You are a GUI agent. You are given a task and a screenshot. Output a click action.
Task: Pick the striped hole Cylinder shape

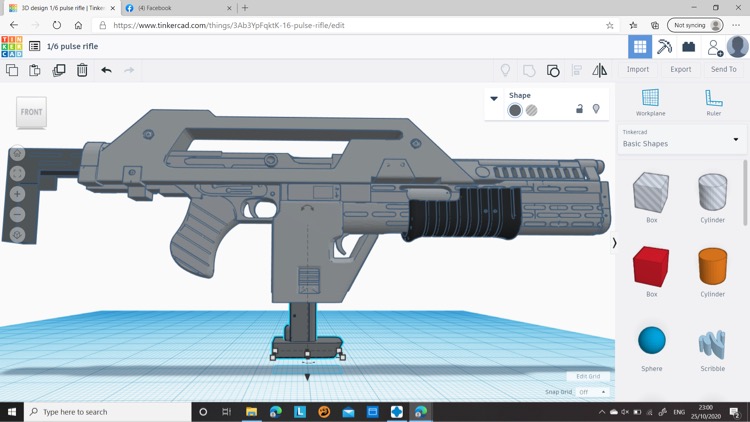713,192
